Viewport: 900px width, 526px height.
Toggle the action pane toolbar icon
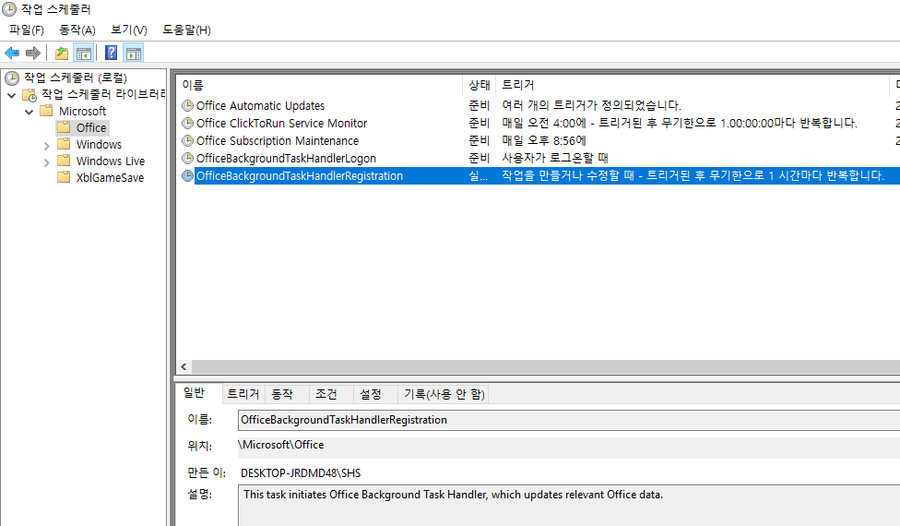[x=133, y=53]
